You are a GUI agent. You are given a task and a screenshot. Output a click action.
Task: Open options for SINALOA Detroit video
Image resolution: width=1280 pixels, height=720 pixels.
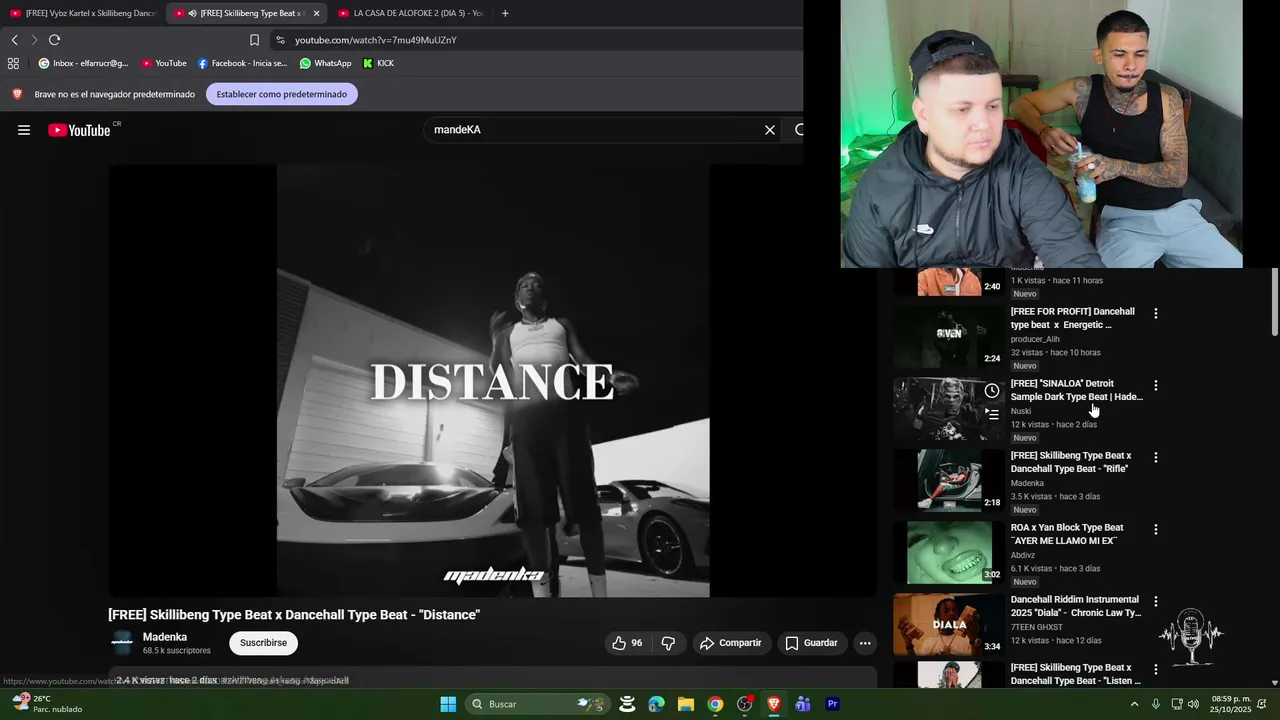click(1156, 385)
